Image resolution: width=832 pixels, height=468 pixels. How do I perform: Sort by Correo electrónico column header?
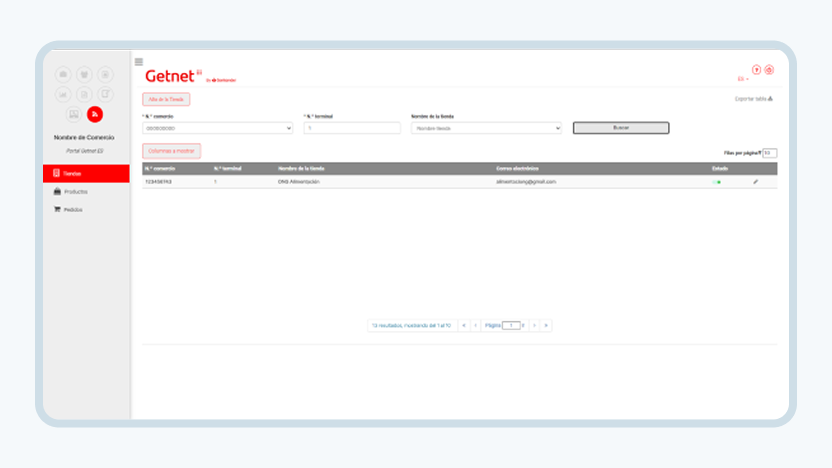517,169
